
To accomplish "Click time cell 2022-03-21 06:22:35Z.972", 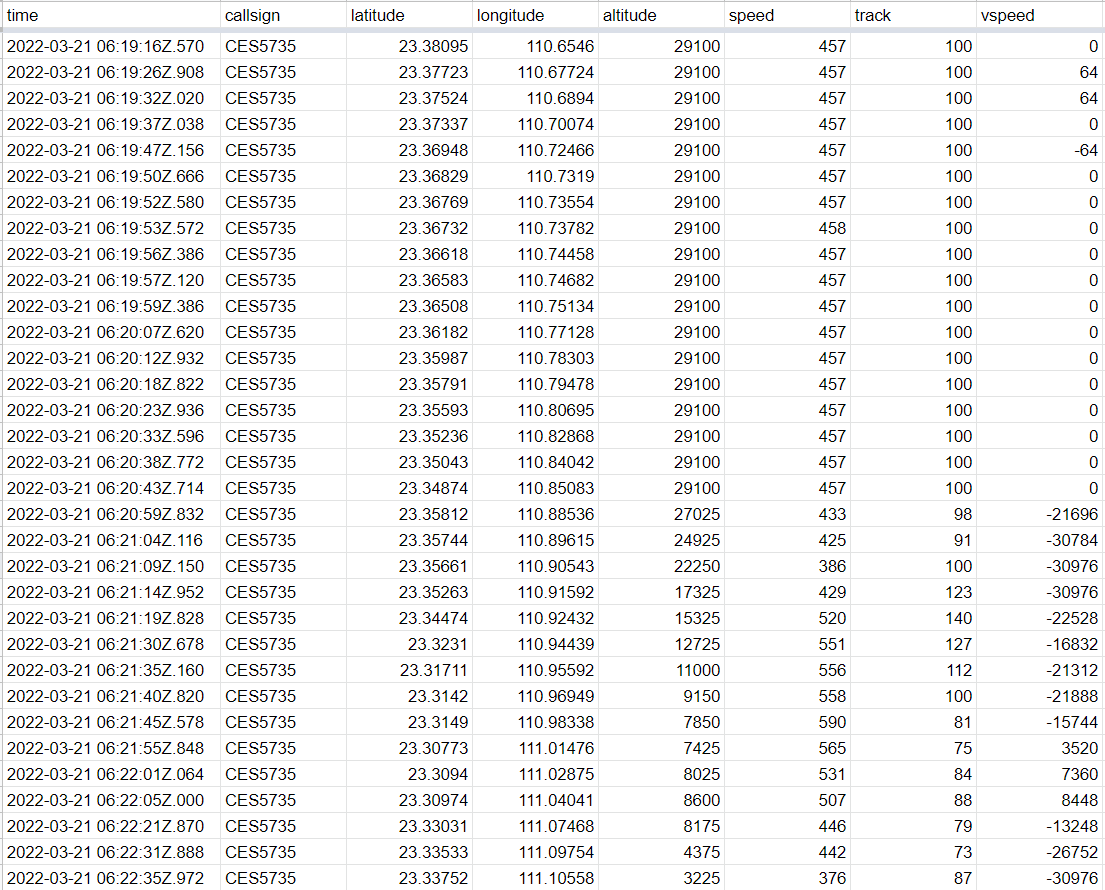I will click(105, 879).
